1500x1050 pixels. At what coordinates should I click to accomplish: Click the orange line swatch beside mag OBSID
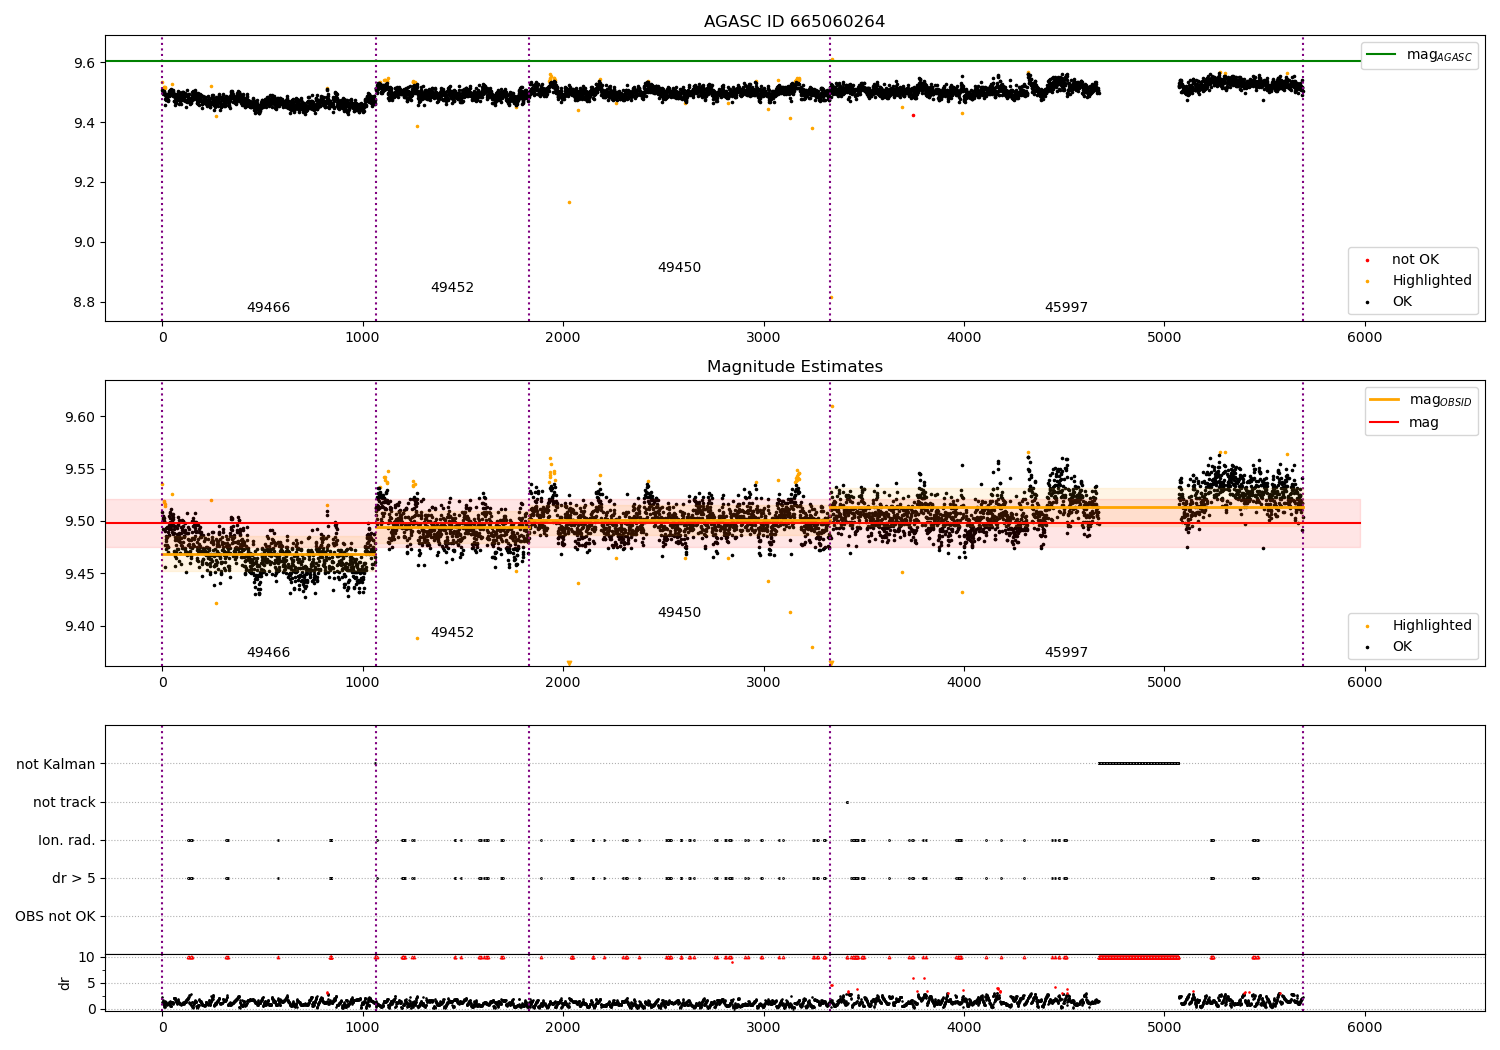click(x=1384, y=400)
